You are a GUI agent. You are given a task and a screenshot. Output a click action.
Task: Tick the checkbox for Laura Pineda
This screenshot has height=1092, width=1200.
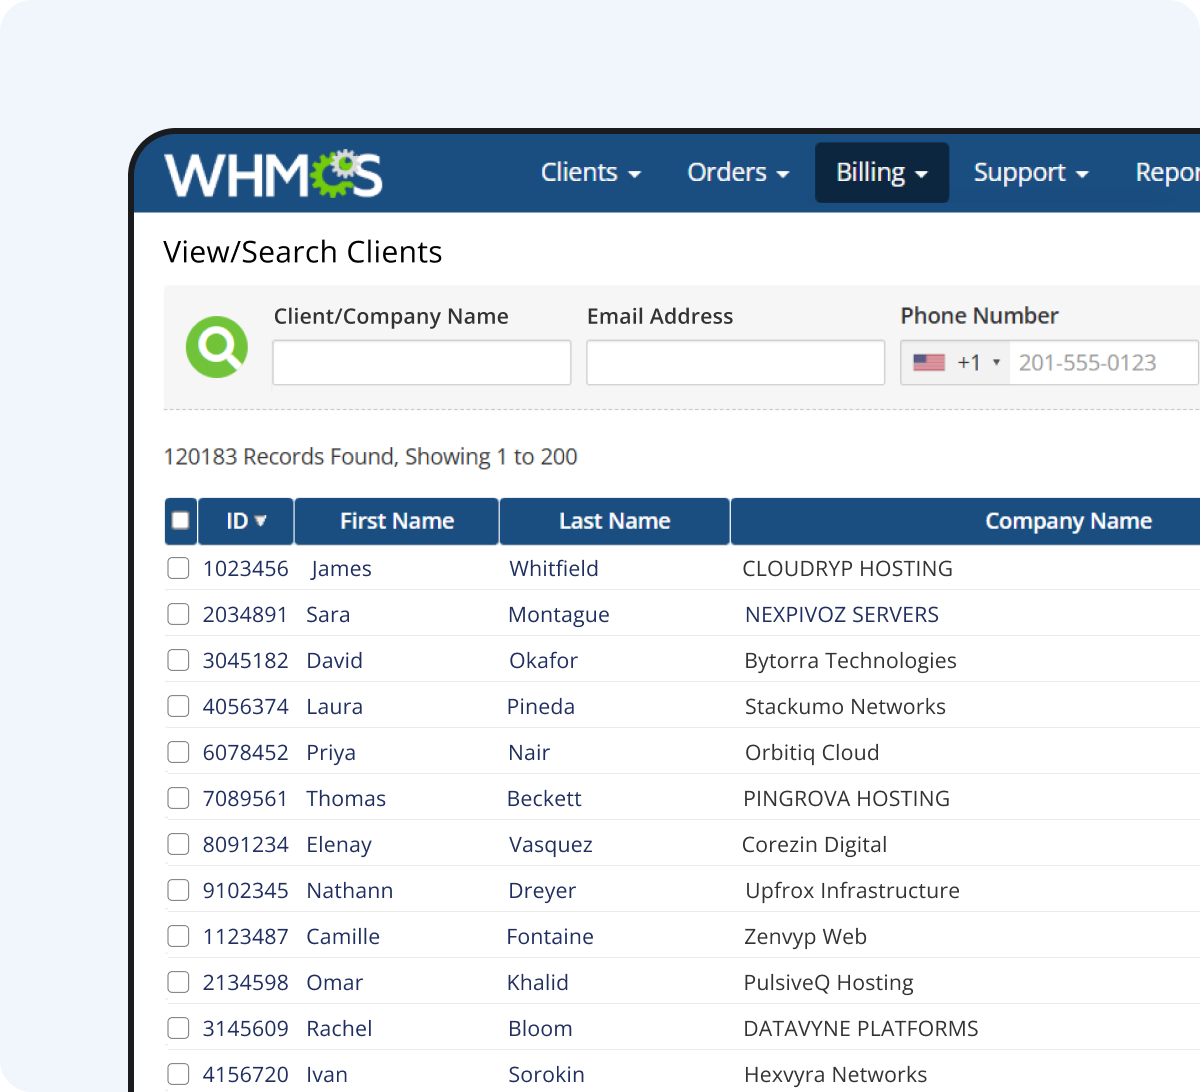click(178, 706)
